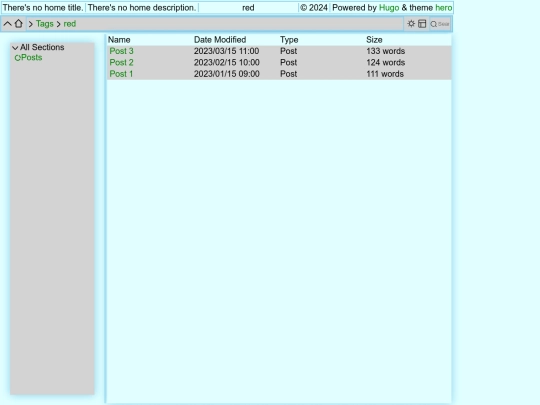Click the Type column header
Screen dimensions: 540x405
(x=289, y=40)
